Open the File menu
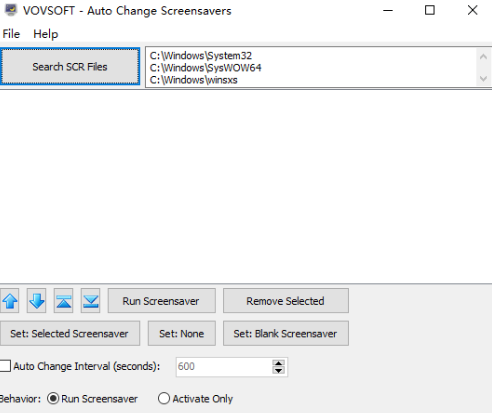Viewport: 492px width, 413px height. pyautogui.click(x=11, y=34)
